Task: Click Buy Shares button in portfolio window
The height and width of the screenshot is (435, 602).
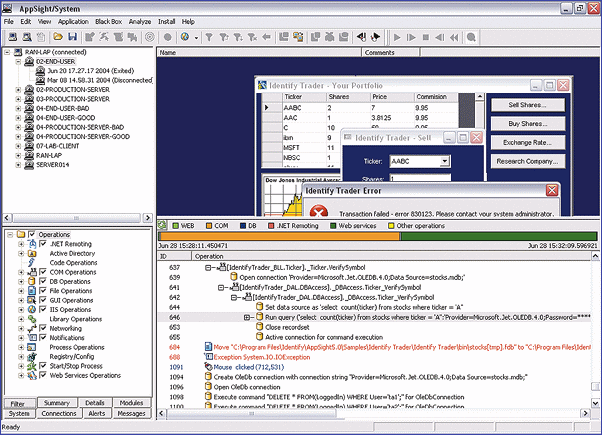Action: click(528, 124)
